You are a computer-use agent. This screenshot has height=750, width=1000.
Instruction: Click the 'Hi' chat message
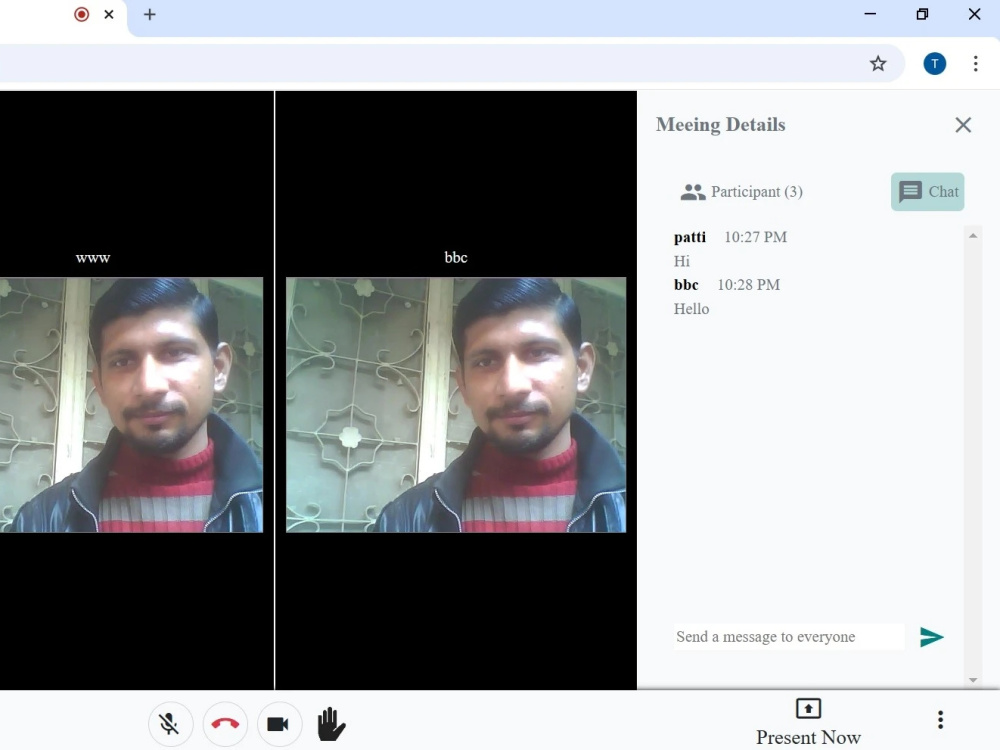click(682, 261)
